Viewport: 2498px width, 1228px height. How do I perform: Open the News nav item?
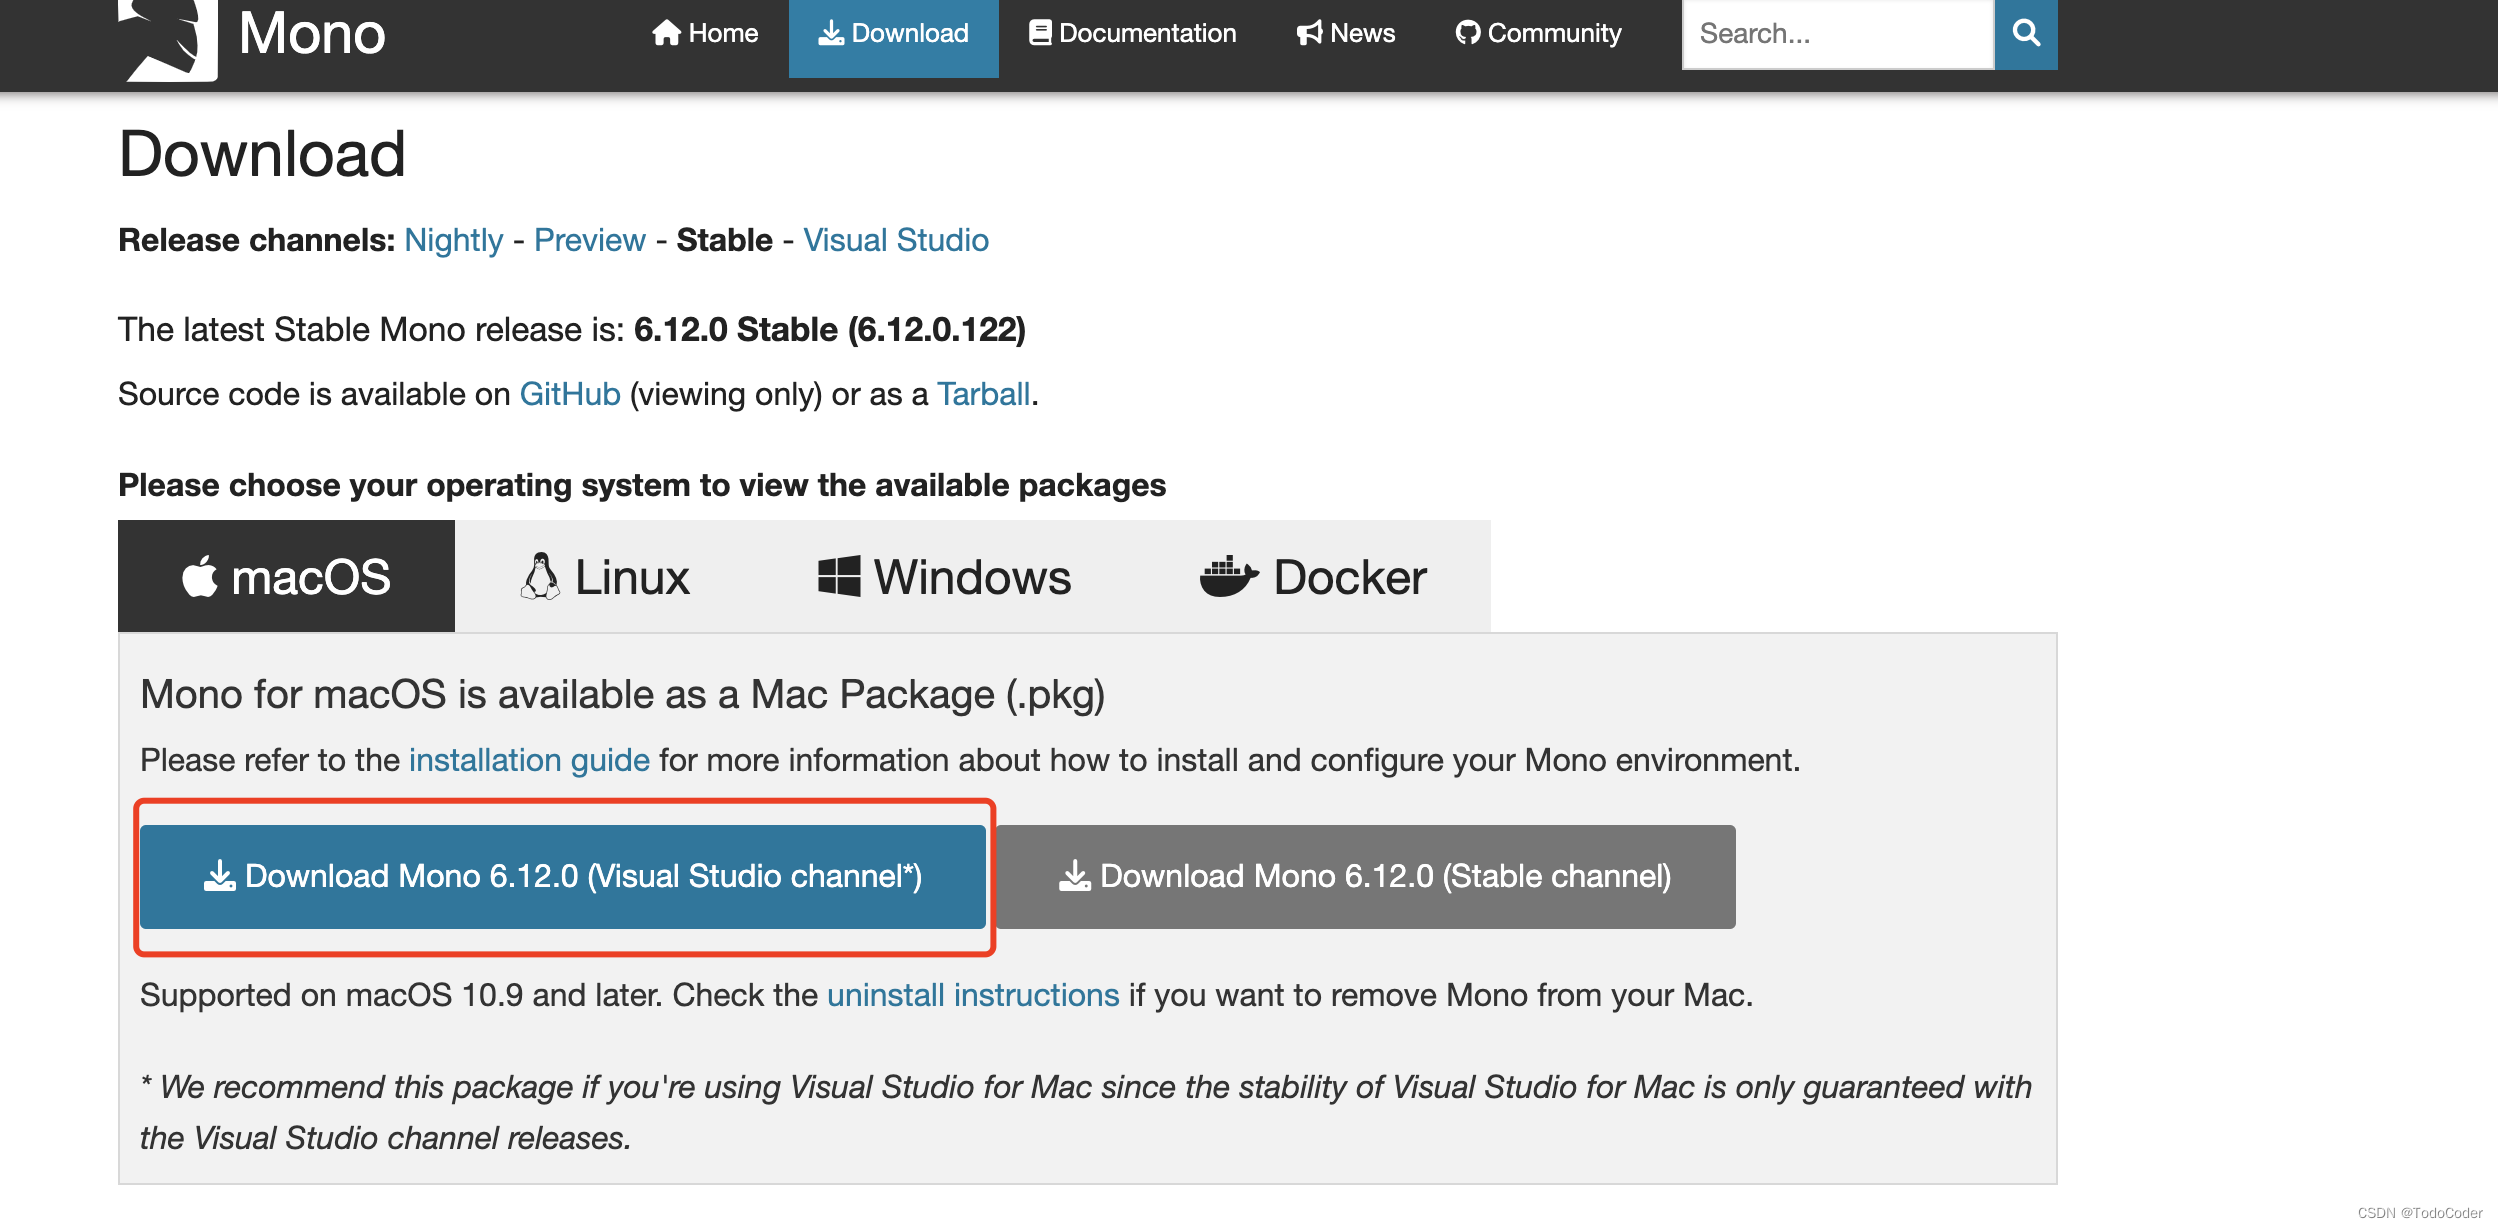[x=1346, y=34]
